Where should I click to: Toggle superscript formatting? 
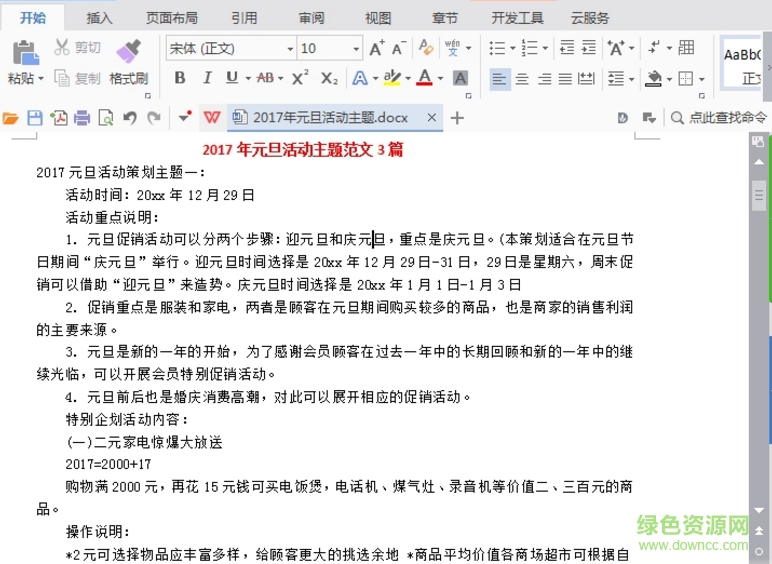(x=300, y=78)
